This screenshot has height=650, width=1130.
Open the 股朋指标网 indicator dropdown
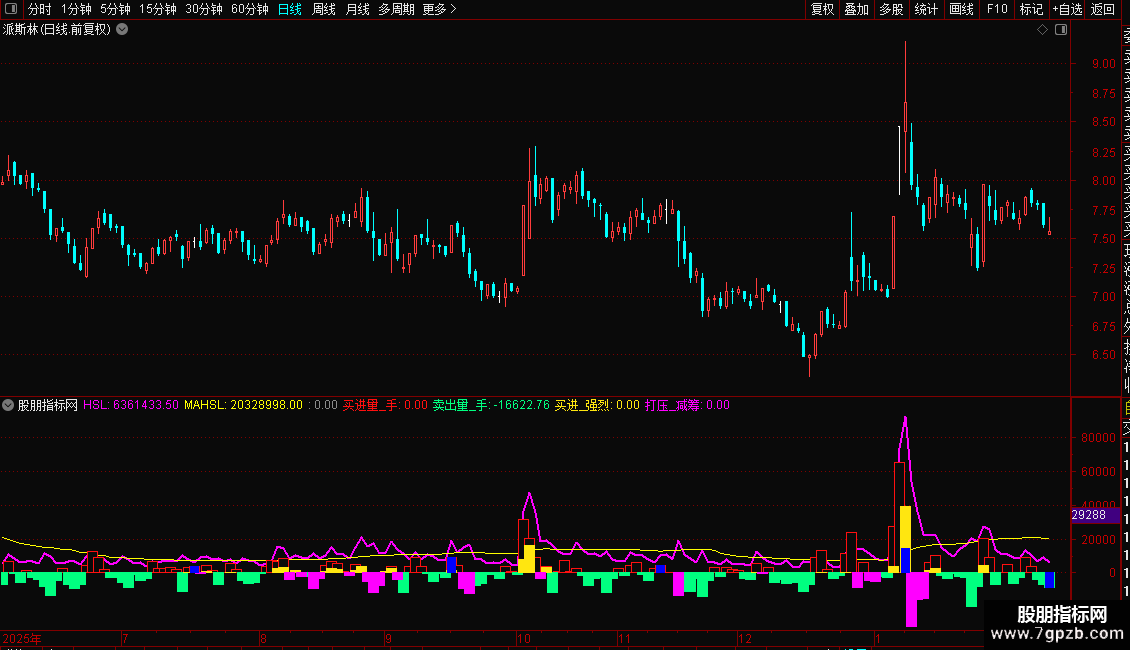pos(8,405)
